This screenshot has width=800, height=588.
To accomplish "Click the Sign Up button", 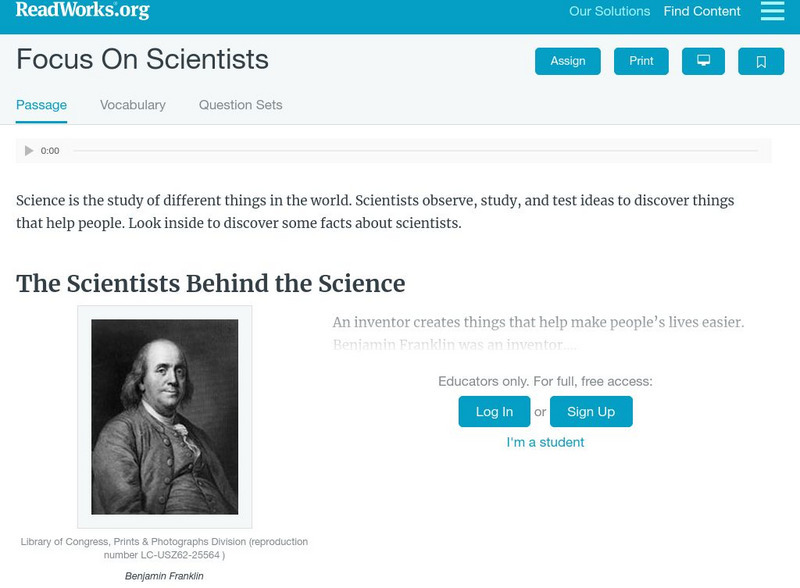I will [591, 412].
